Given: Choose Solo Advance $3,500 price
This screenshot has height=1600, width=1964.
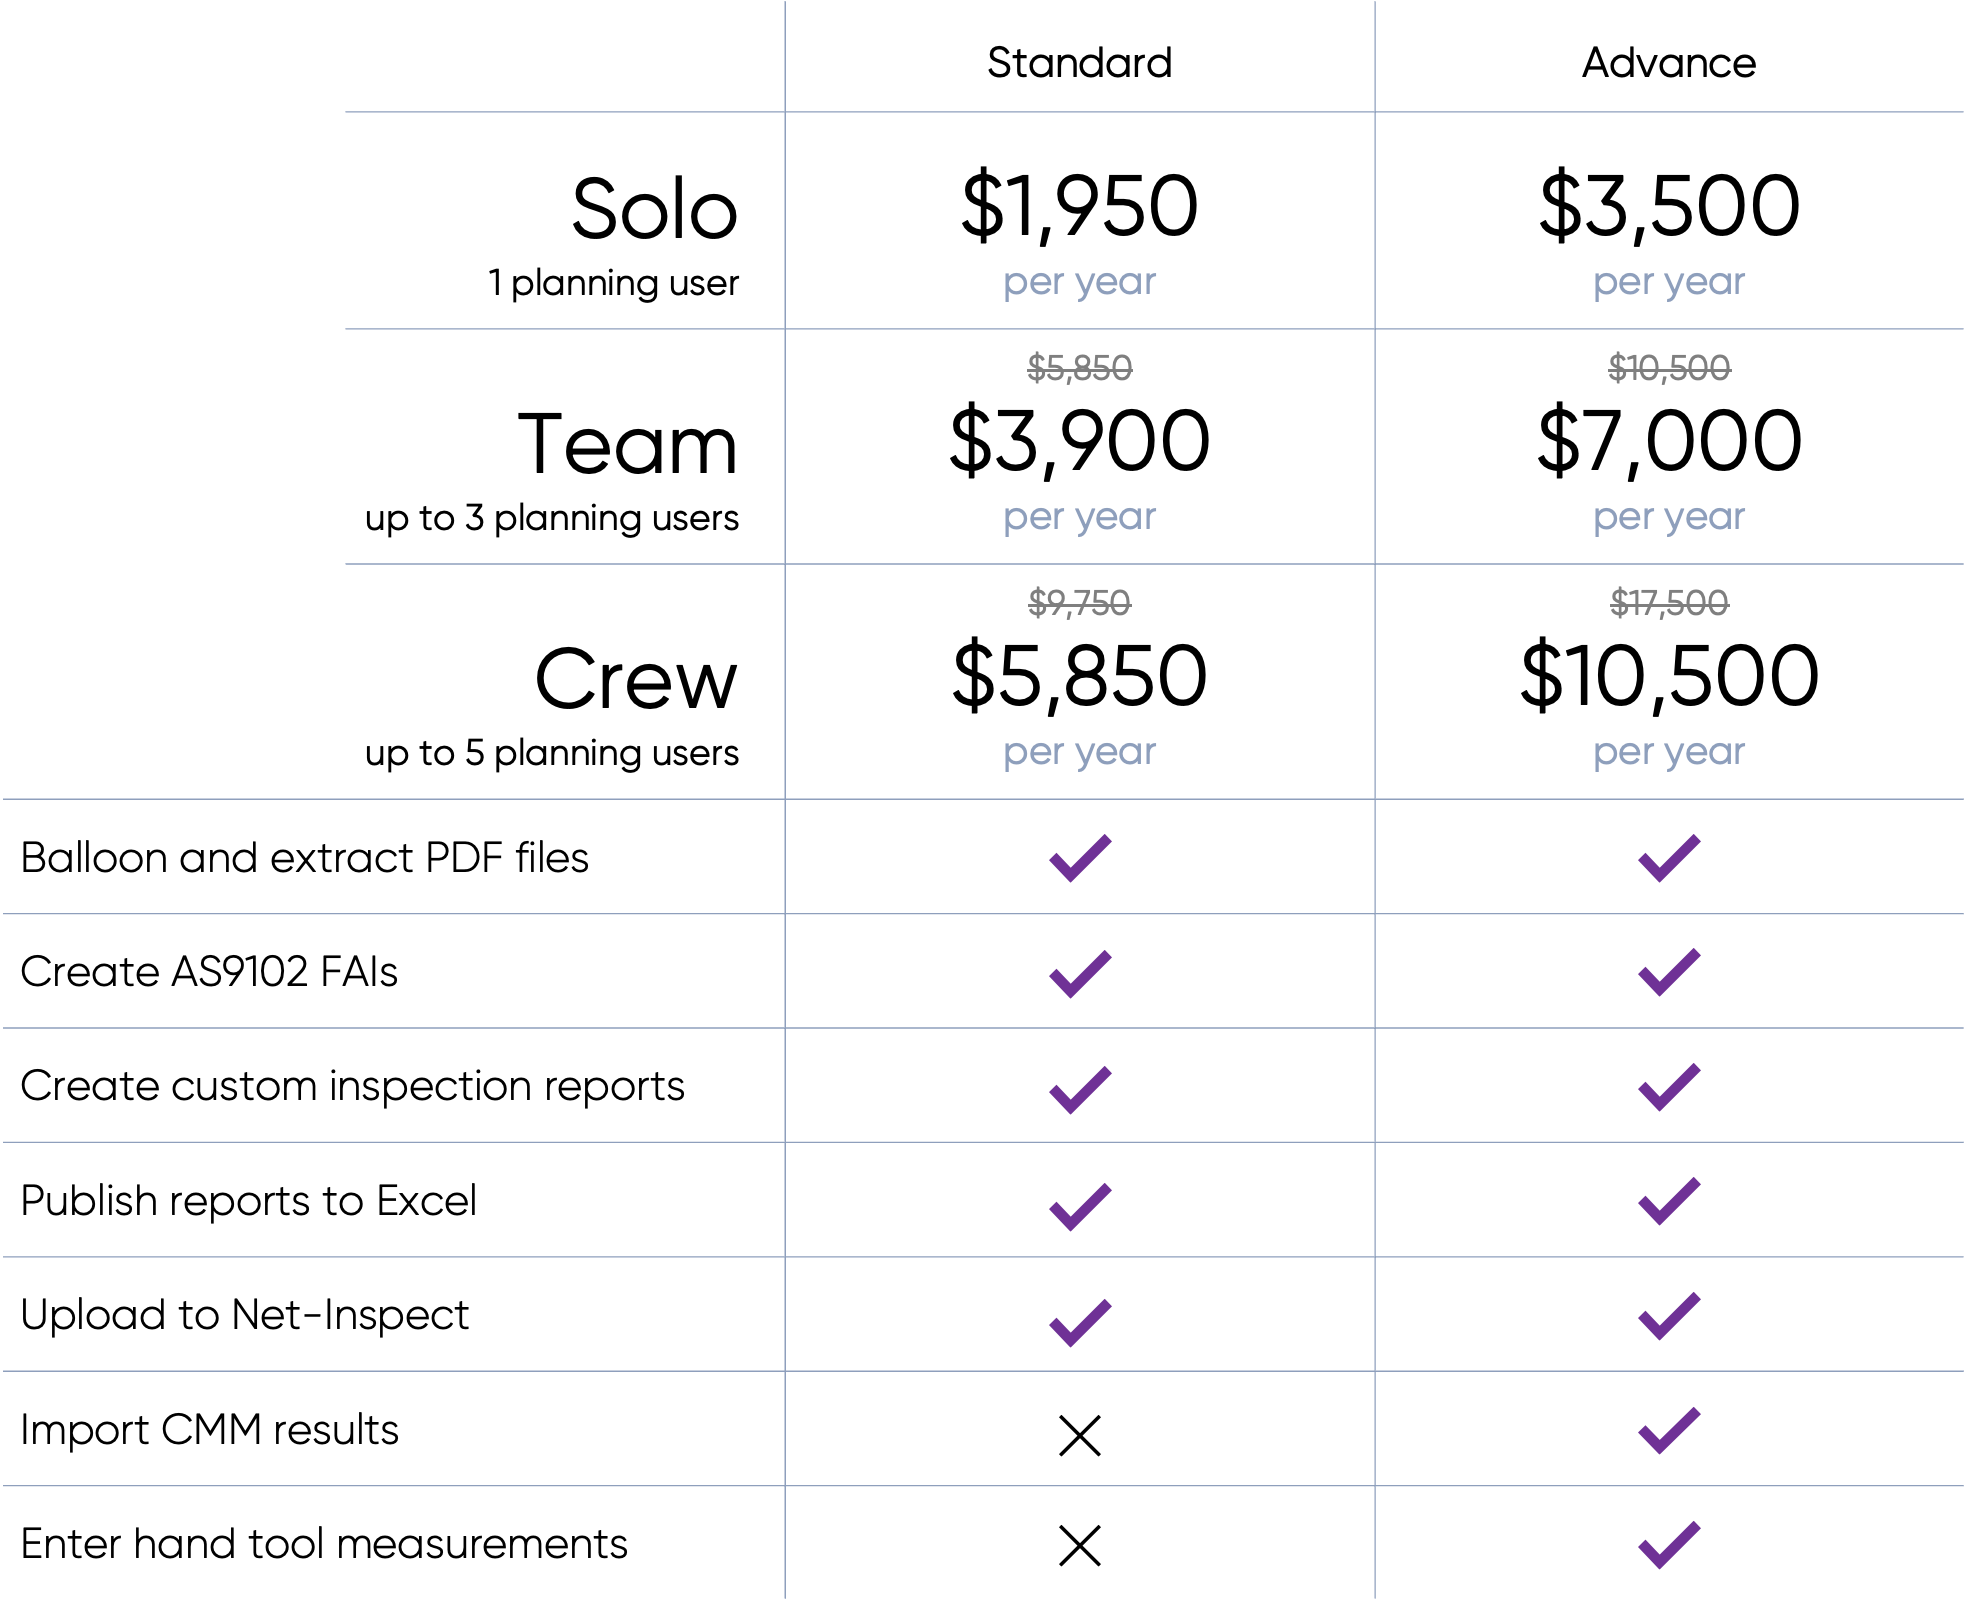Looking at the screenshot, I should 1669,206.
